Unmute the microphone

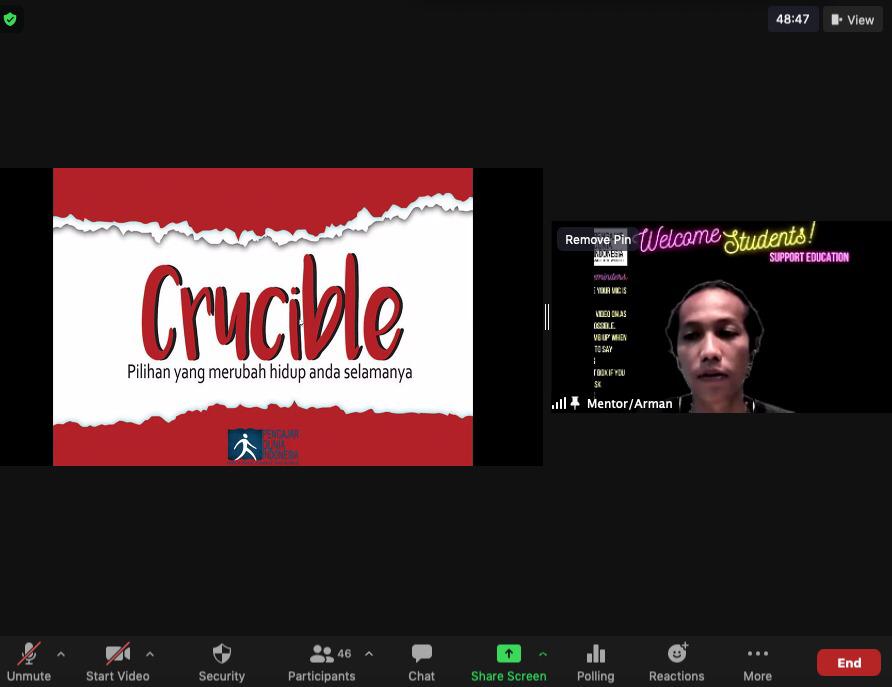[29, 662]
